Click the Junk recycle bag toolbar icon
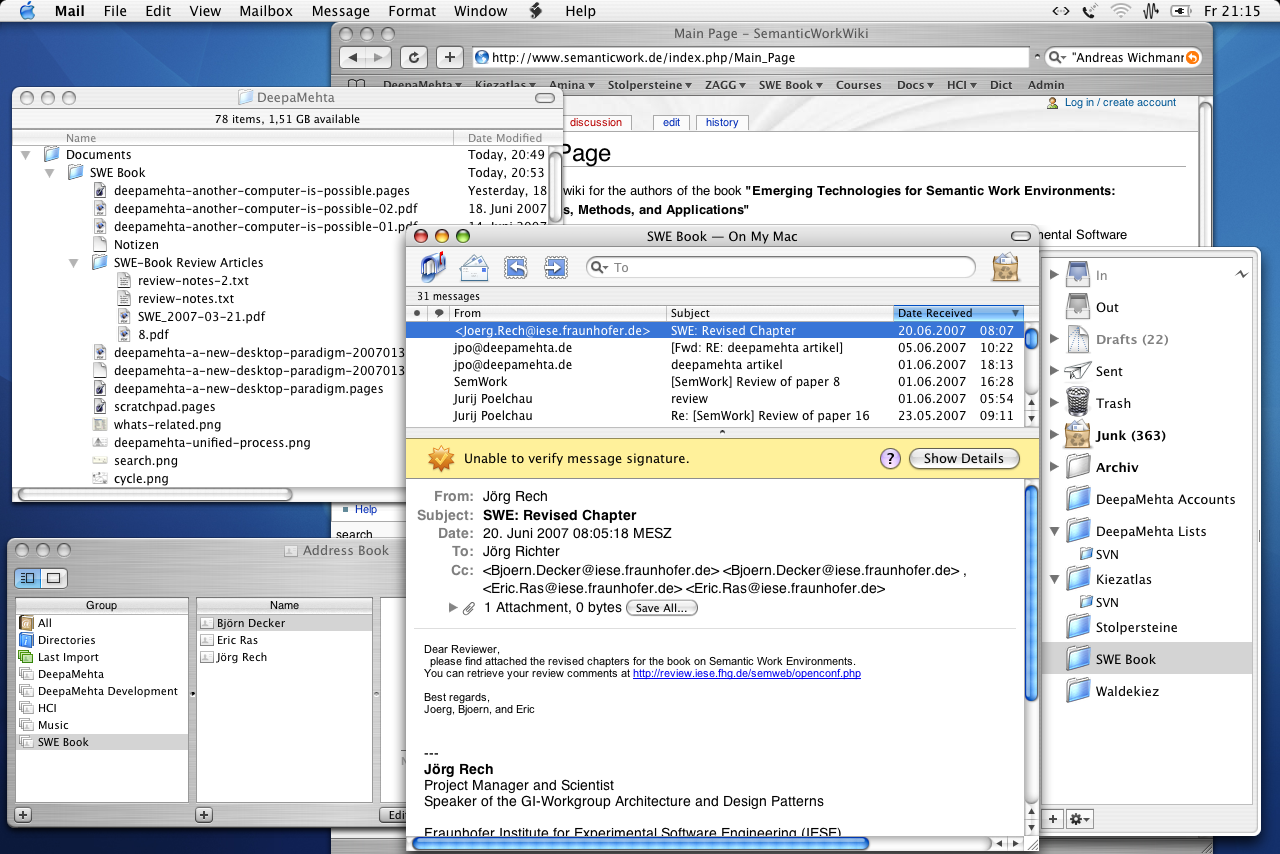Screen dimensions: 1280x854 pyautogui.click(x=1004, y=267)
